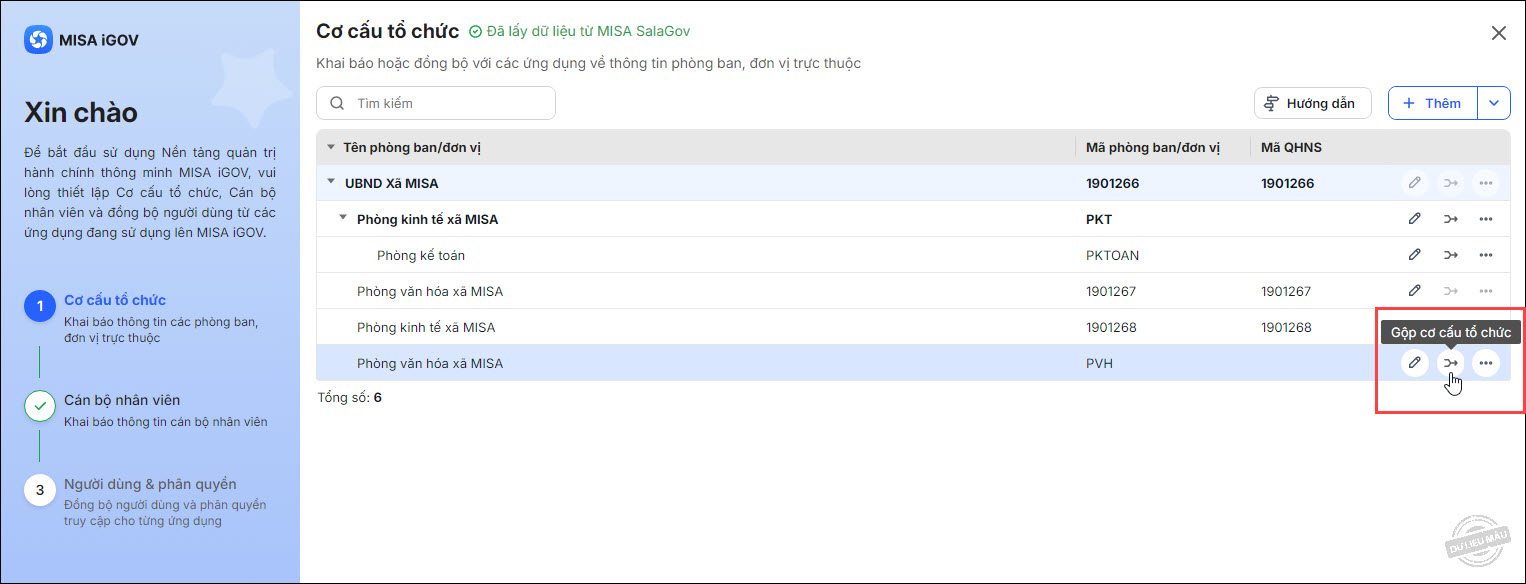Edit the 1901267 Phòng văn hóa row
Image resolution: width=1526 pixels, height=584 pixels.
click(1414, 291)
